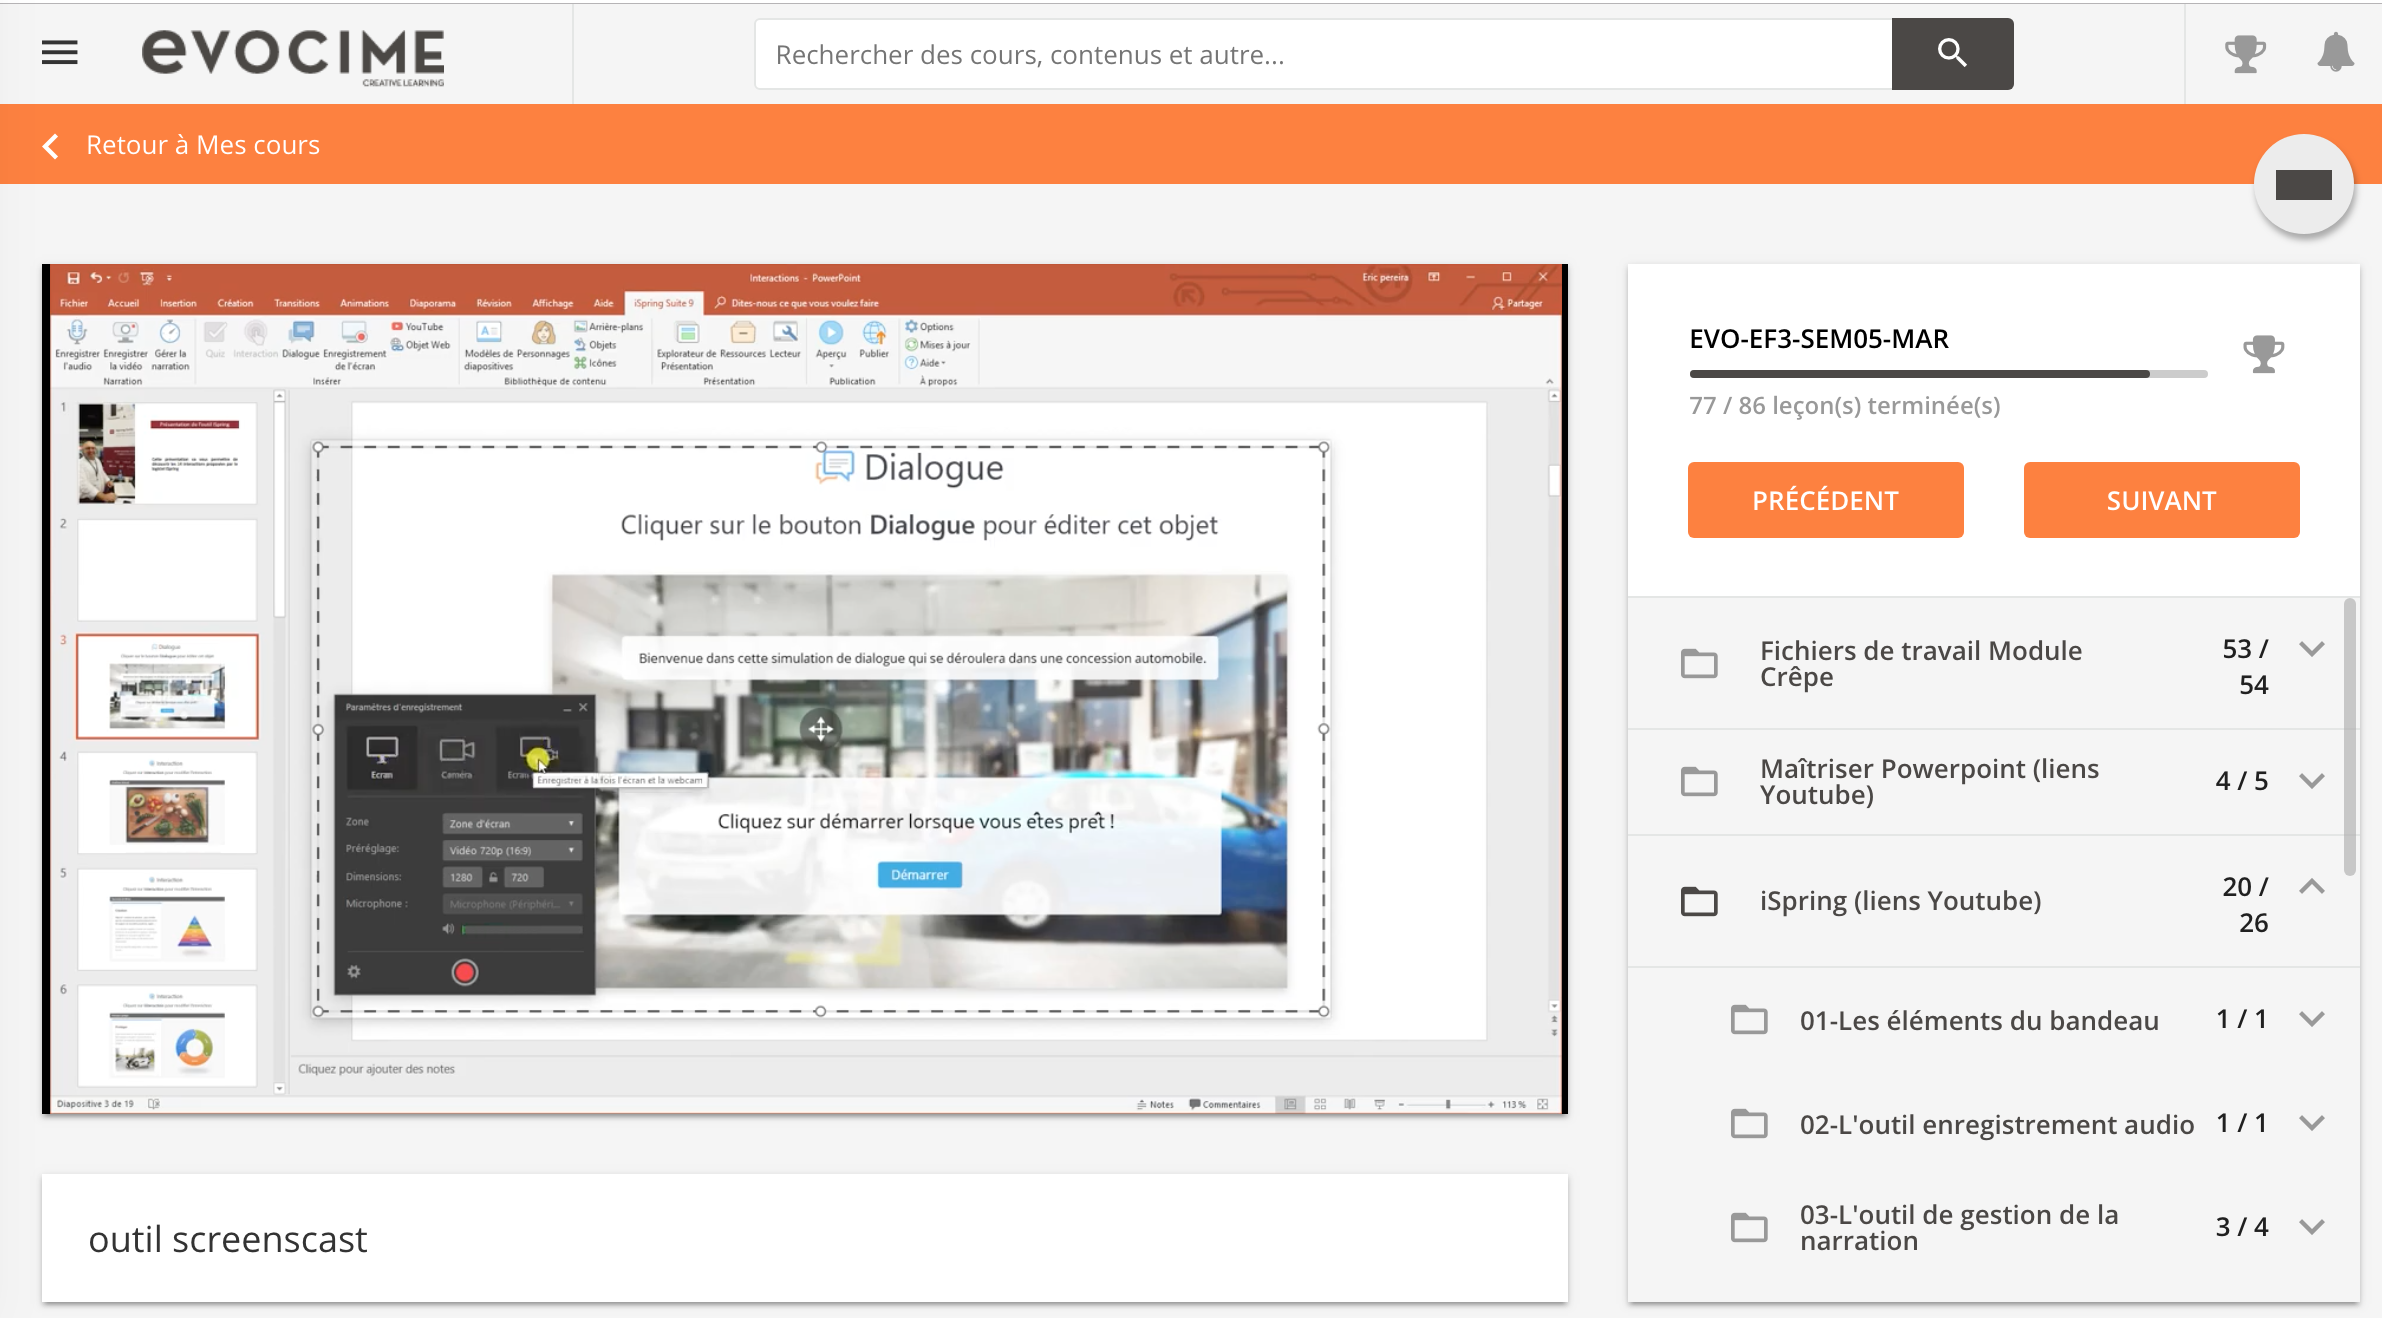
Task: Click into the Rechercher des cours search field
Action: [x=1323, y=54]
